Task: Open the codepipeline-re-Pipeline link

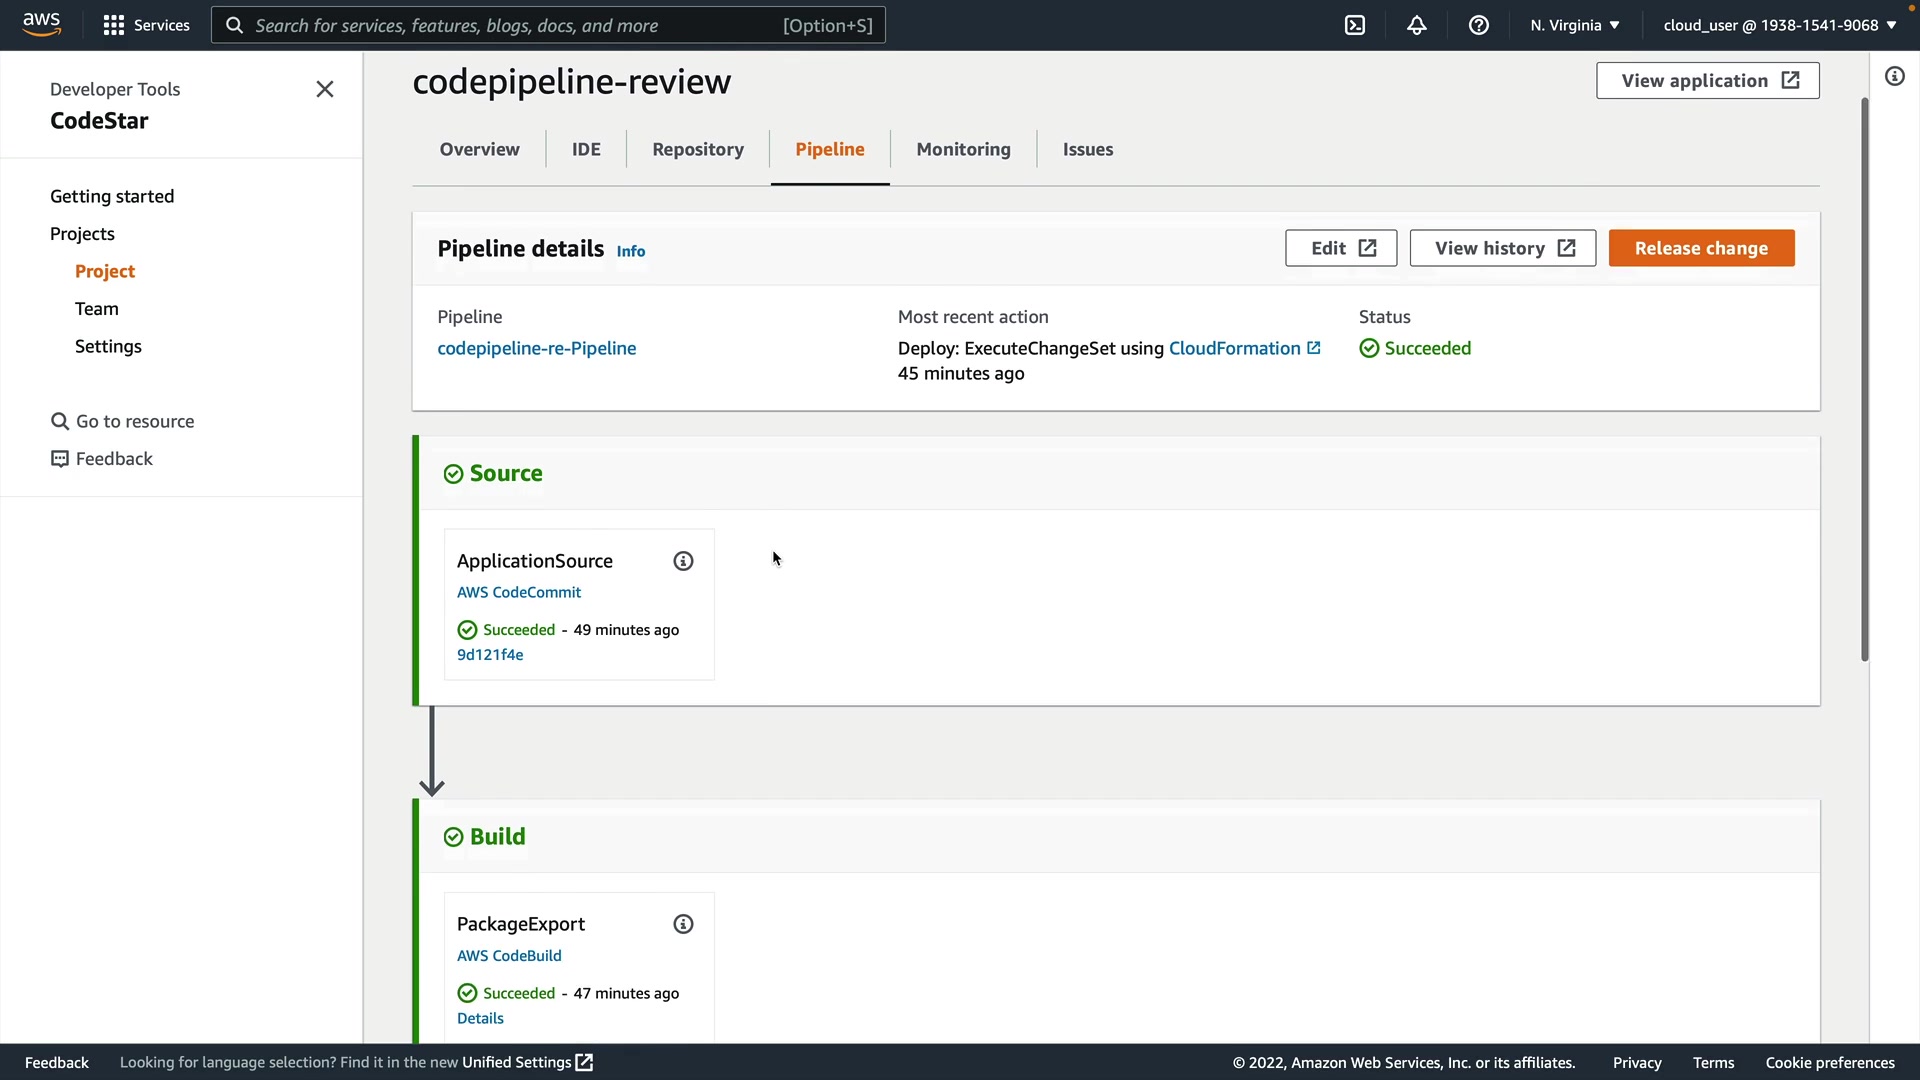Action: point(536,348)
